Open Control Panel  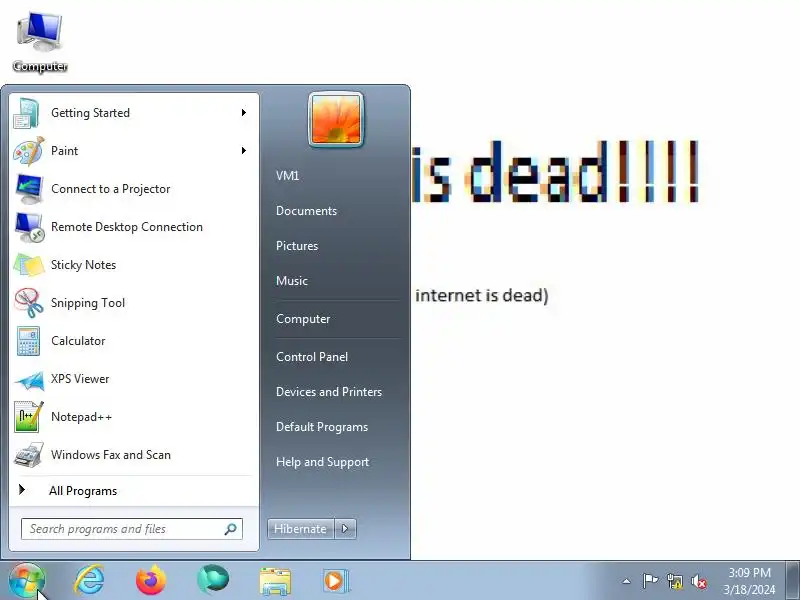312,357
